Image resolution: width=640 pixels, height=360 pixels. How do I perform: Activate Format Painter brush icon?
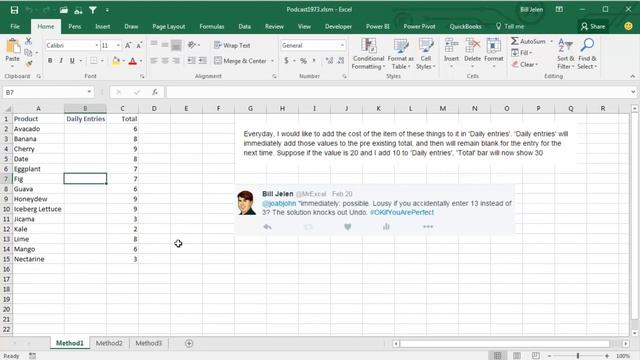(x=29, y=64)
